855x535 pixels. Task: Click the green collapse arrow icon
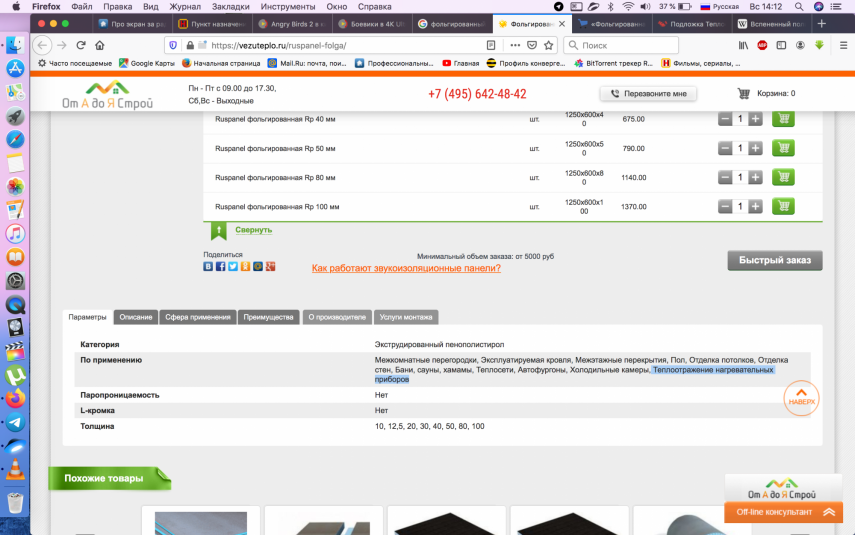[219, 231]
